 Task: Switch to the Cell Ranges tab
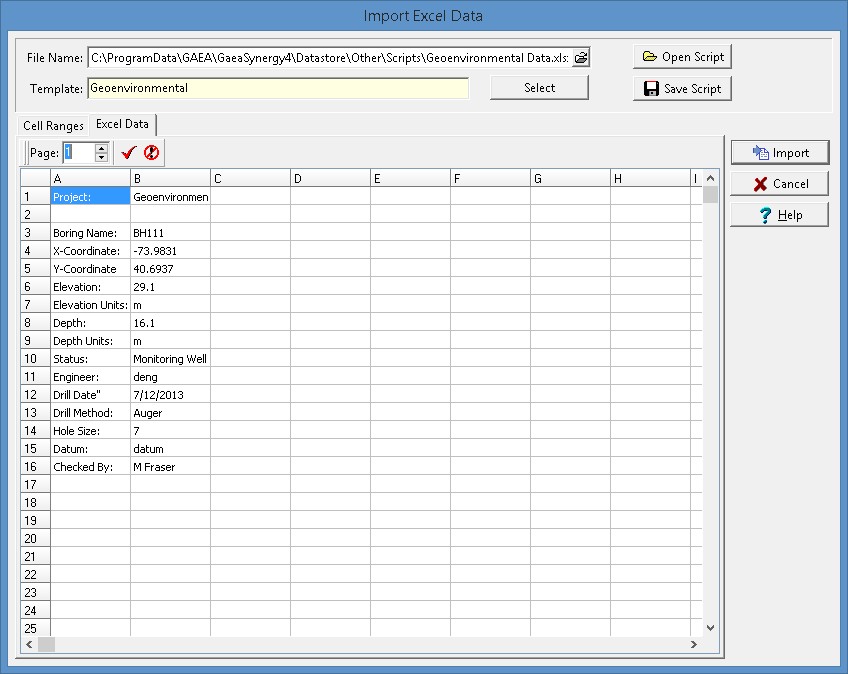coord(53,126)
